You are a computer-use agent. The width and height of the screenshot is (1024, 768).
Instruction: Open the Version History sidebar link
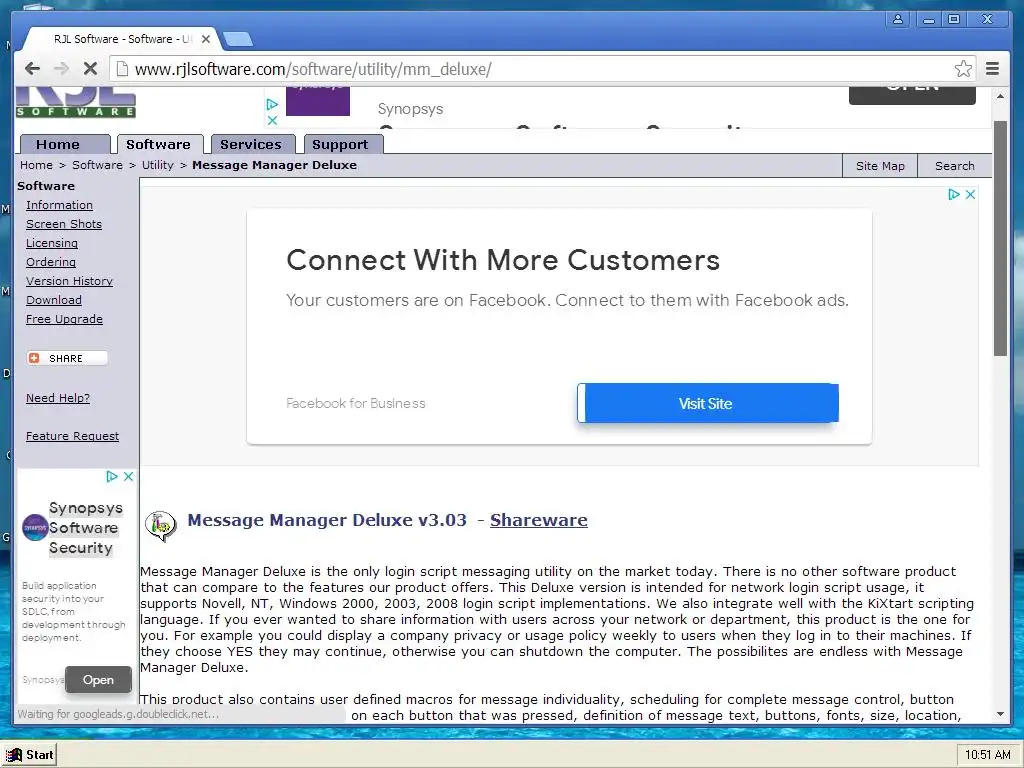(x=69, y=281)
